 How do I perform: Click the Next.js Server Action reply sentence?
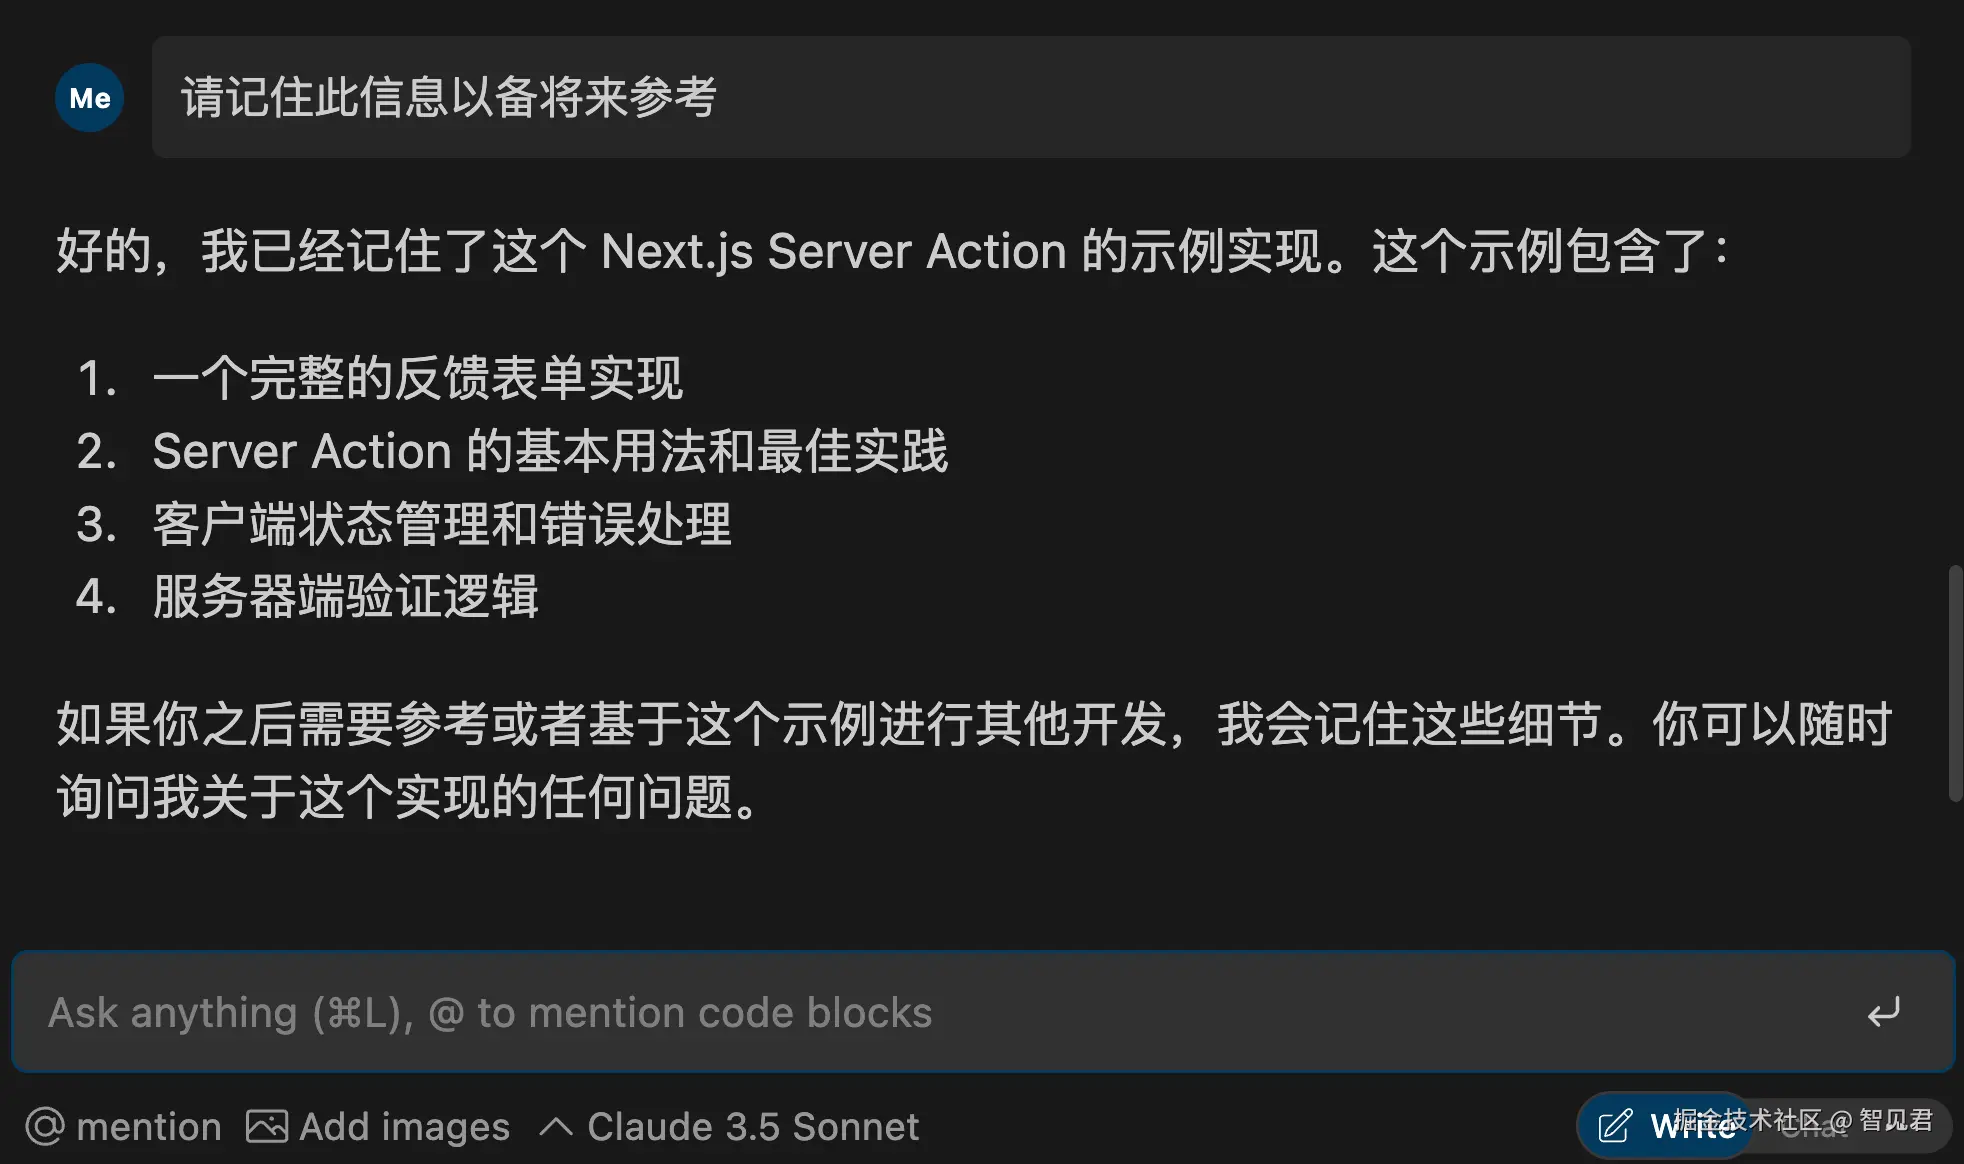tap(890, 251)
